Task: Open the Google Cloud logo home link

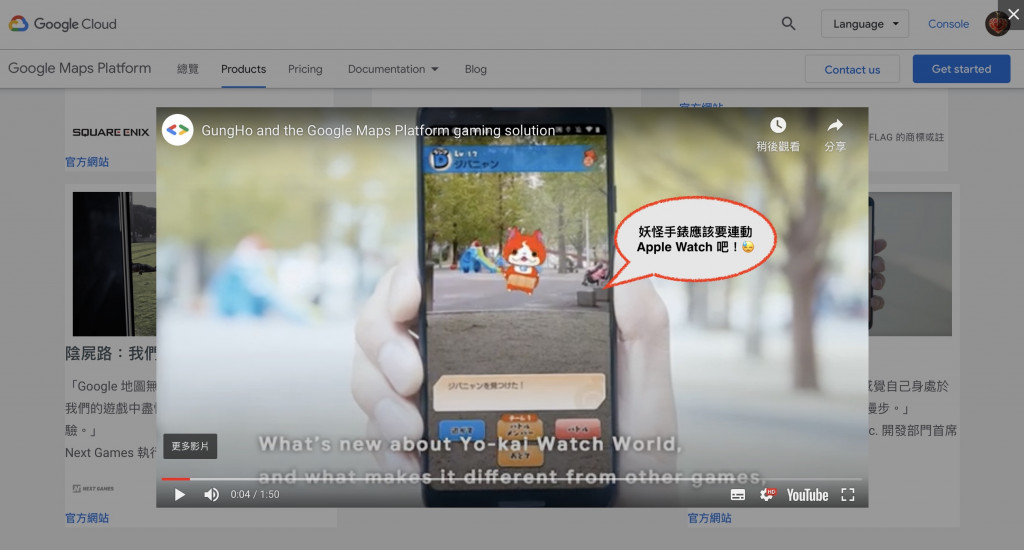Action: tap(63, 24)
